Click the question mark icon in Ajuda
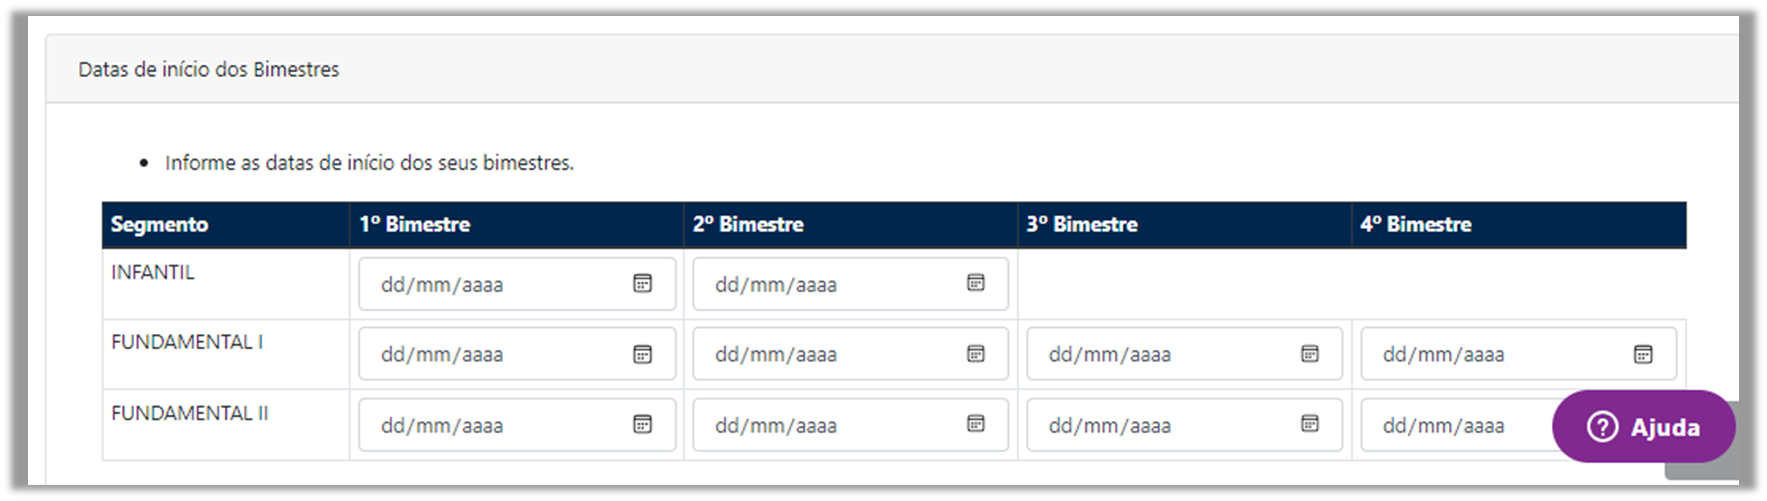1767x501 pixels. tap(1602, 427)
